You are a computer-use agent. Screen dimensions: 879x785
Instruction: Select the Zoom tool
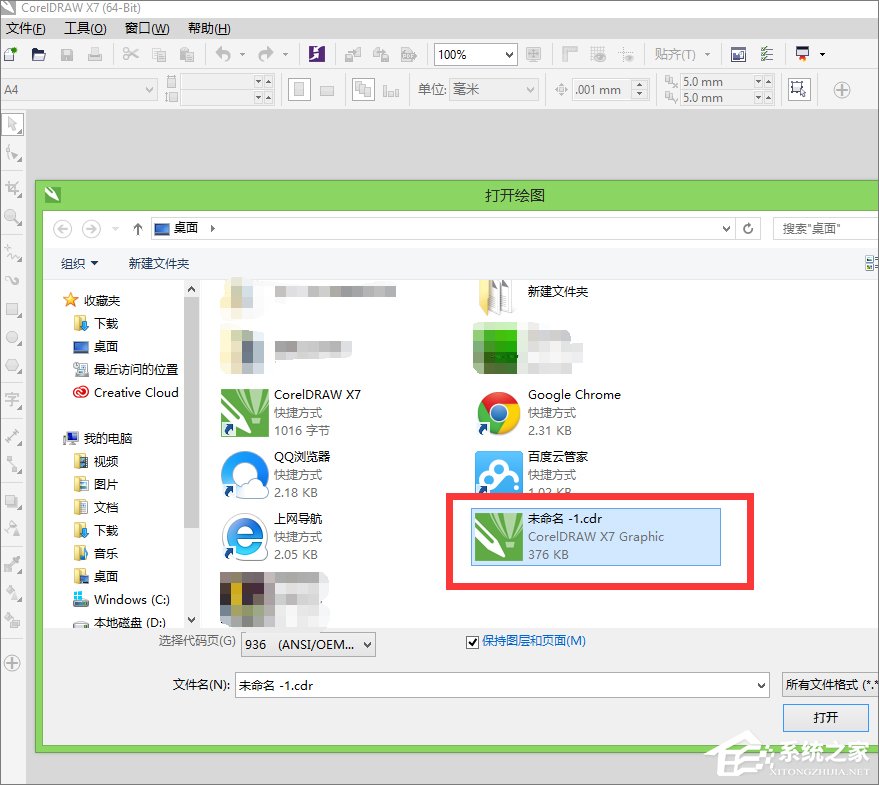13,216
